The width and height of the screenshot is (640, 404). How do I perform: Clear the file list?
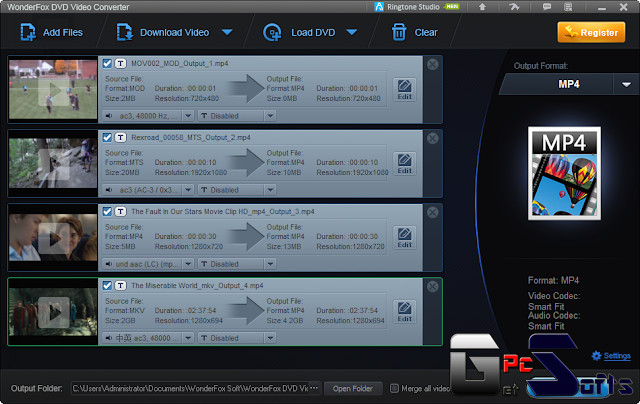[x=415, y=32]
